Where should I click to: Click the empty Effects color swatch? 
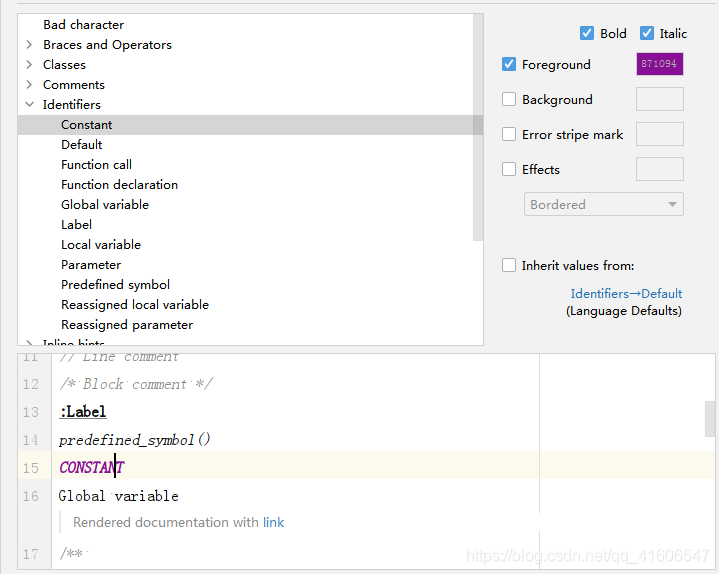(x=659, y=169)
